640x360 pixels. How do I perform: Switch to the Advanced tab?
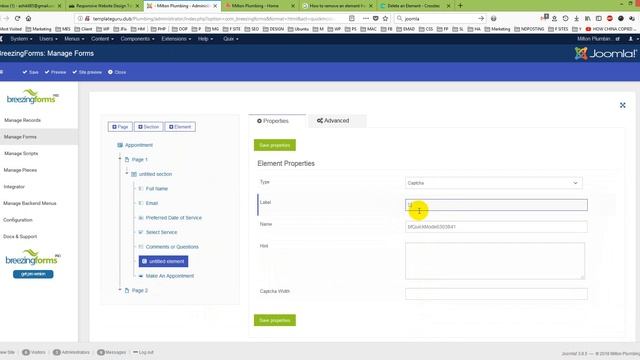(x=337, y=121)
